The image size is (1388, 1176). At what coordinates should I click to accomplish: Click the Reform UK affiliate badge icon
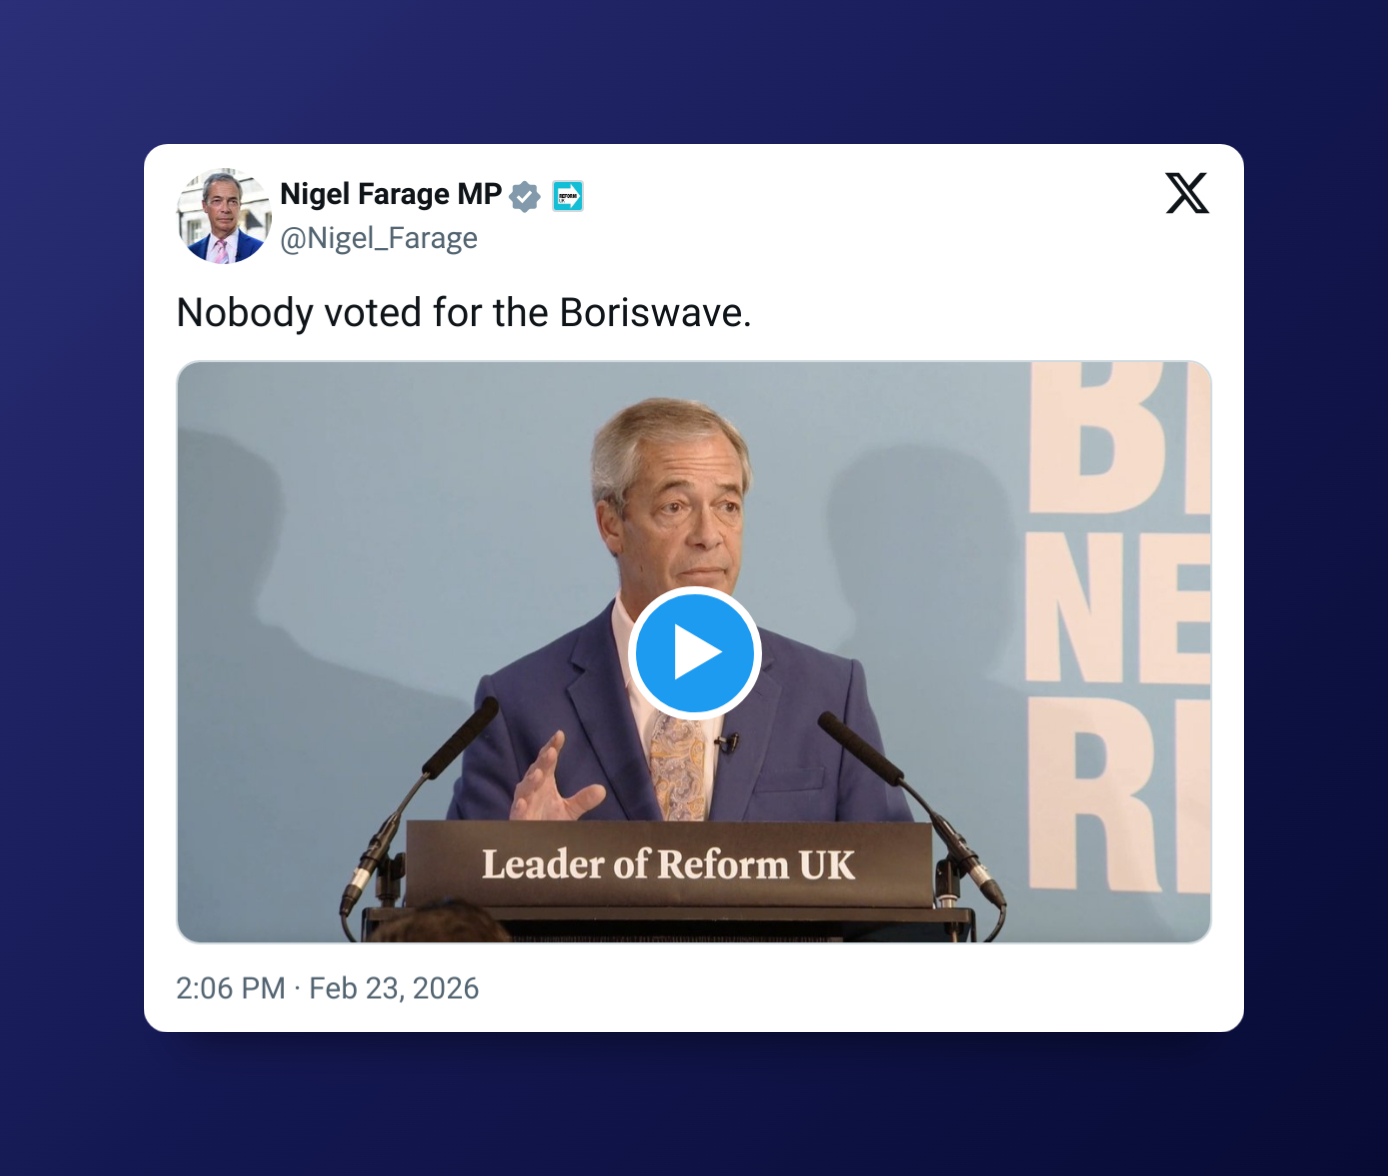pos(568,196)
